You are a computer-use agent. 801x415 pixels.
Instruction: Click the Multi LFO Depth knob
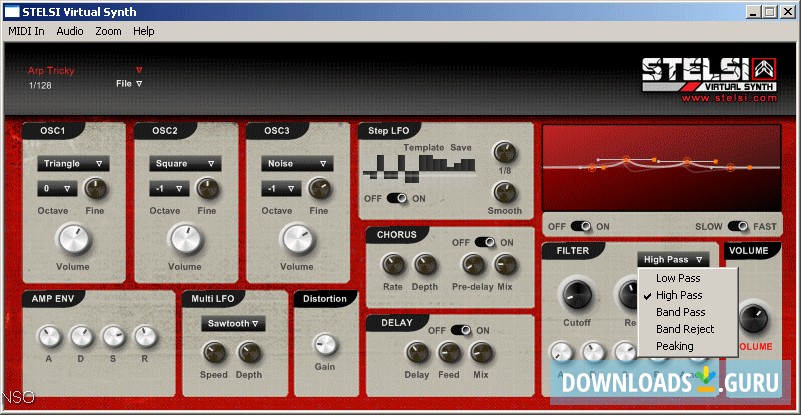pos(249,353)
